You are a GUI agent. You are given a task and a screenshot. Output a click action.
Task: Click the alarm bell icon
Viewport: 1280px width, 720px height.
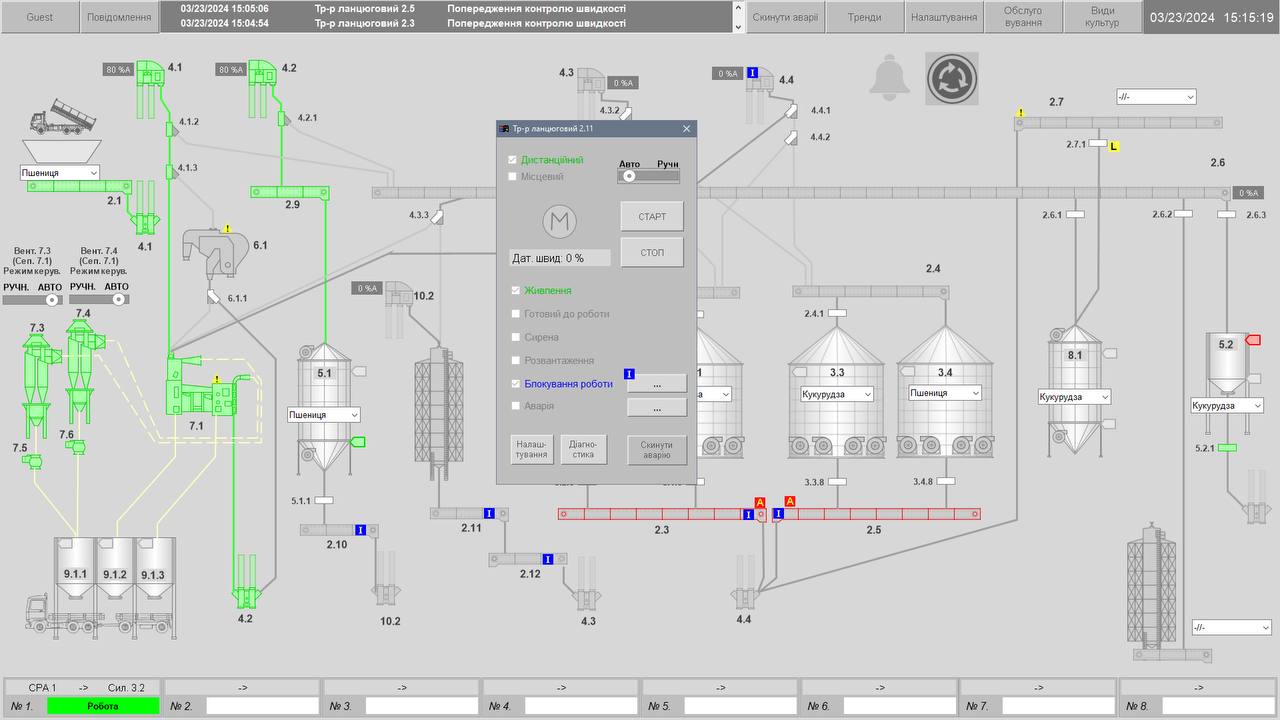889,78
